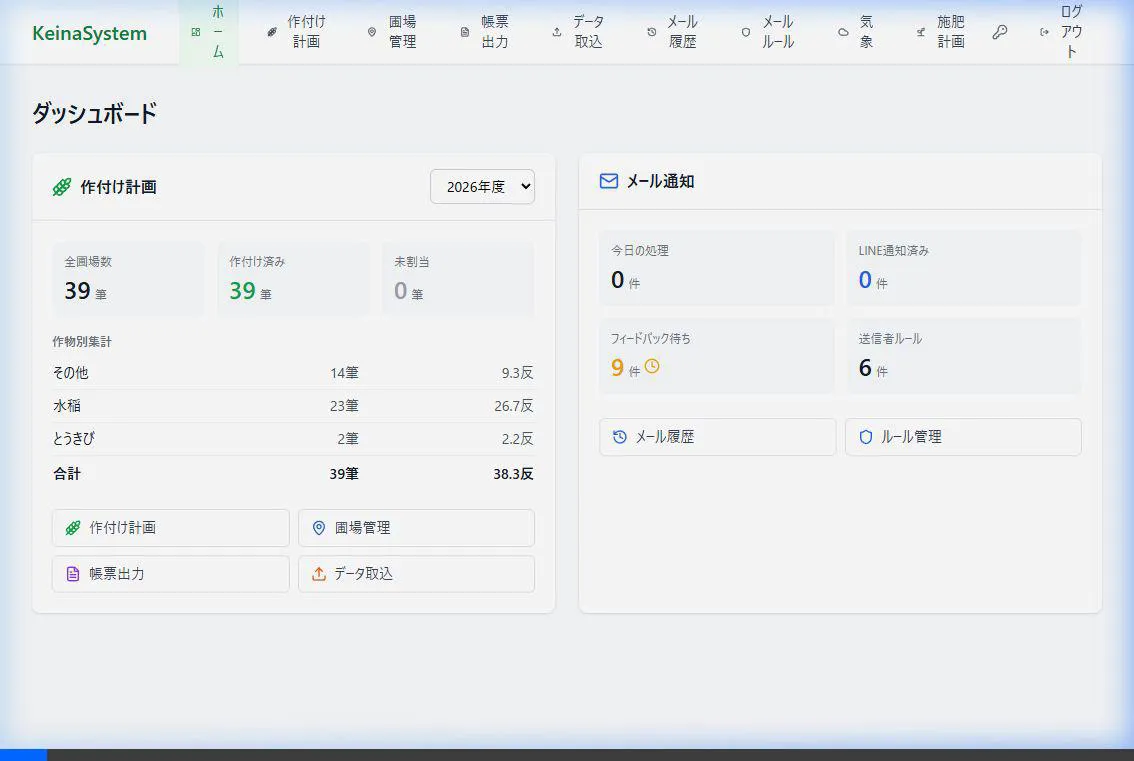Click the shield icon on ルール管理 button

click(x=866, y=437)
